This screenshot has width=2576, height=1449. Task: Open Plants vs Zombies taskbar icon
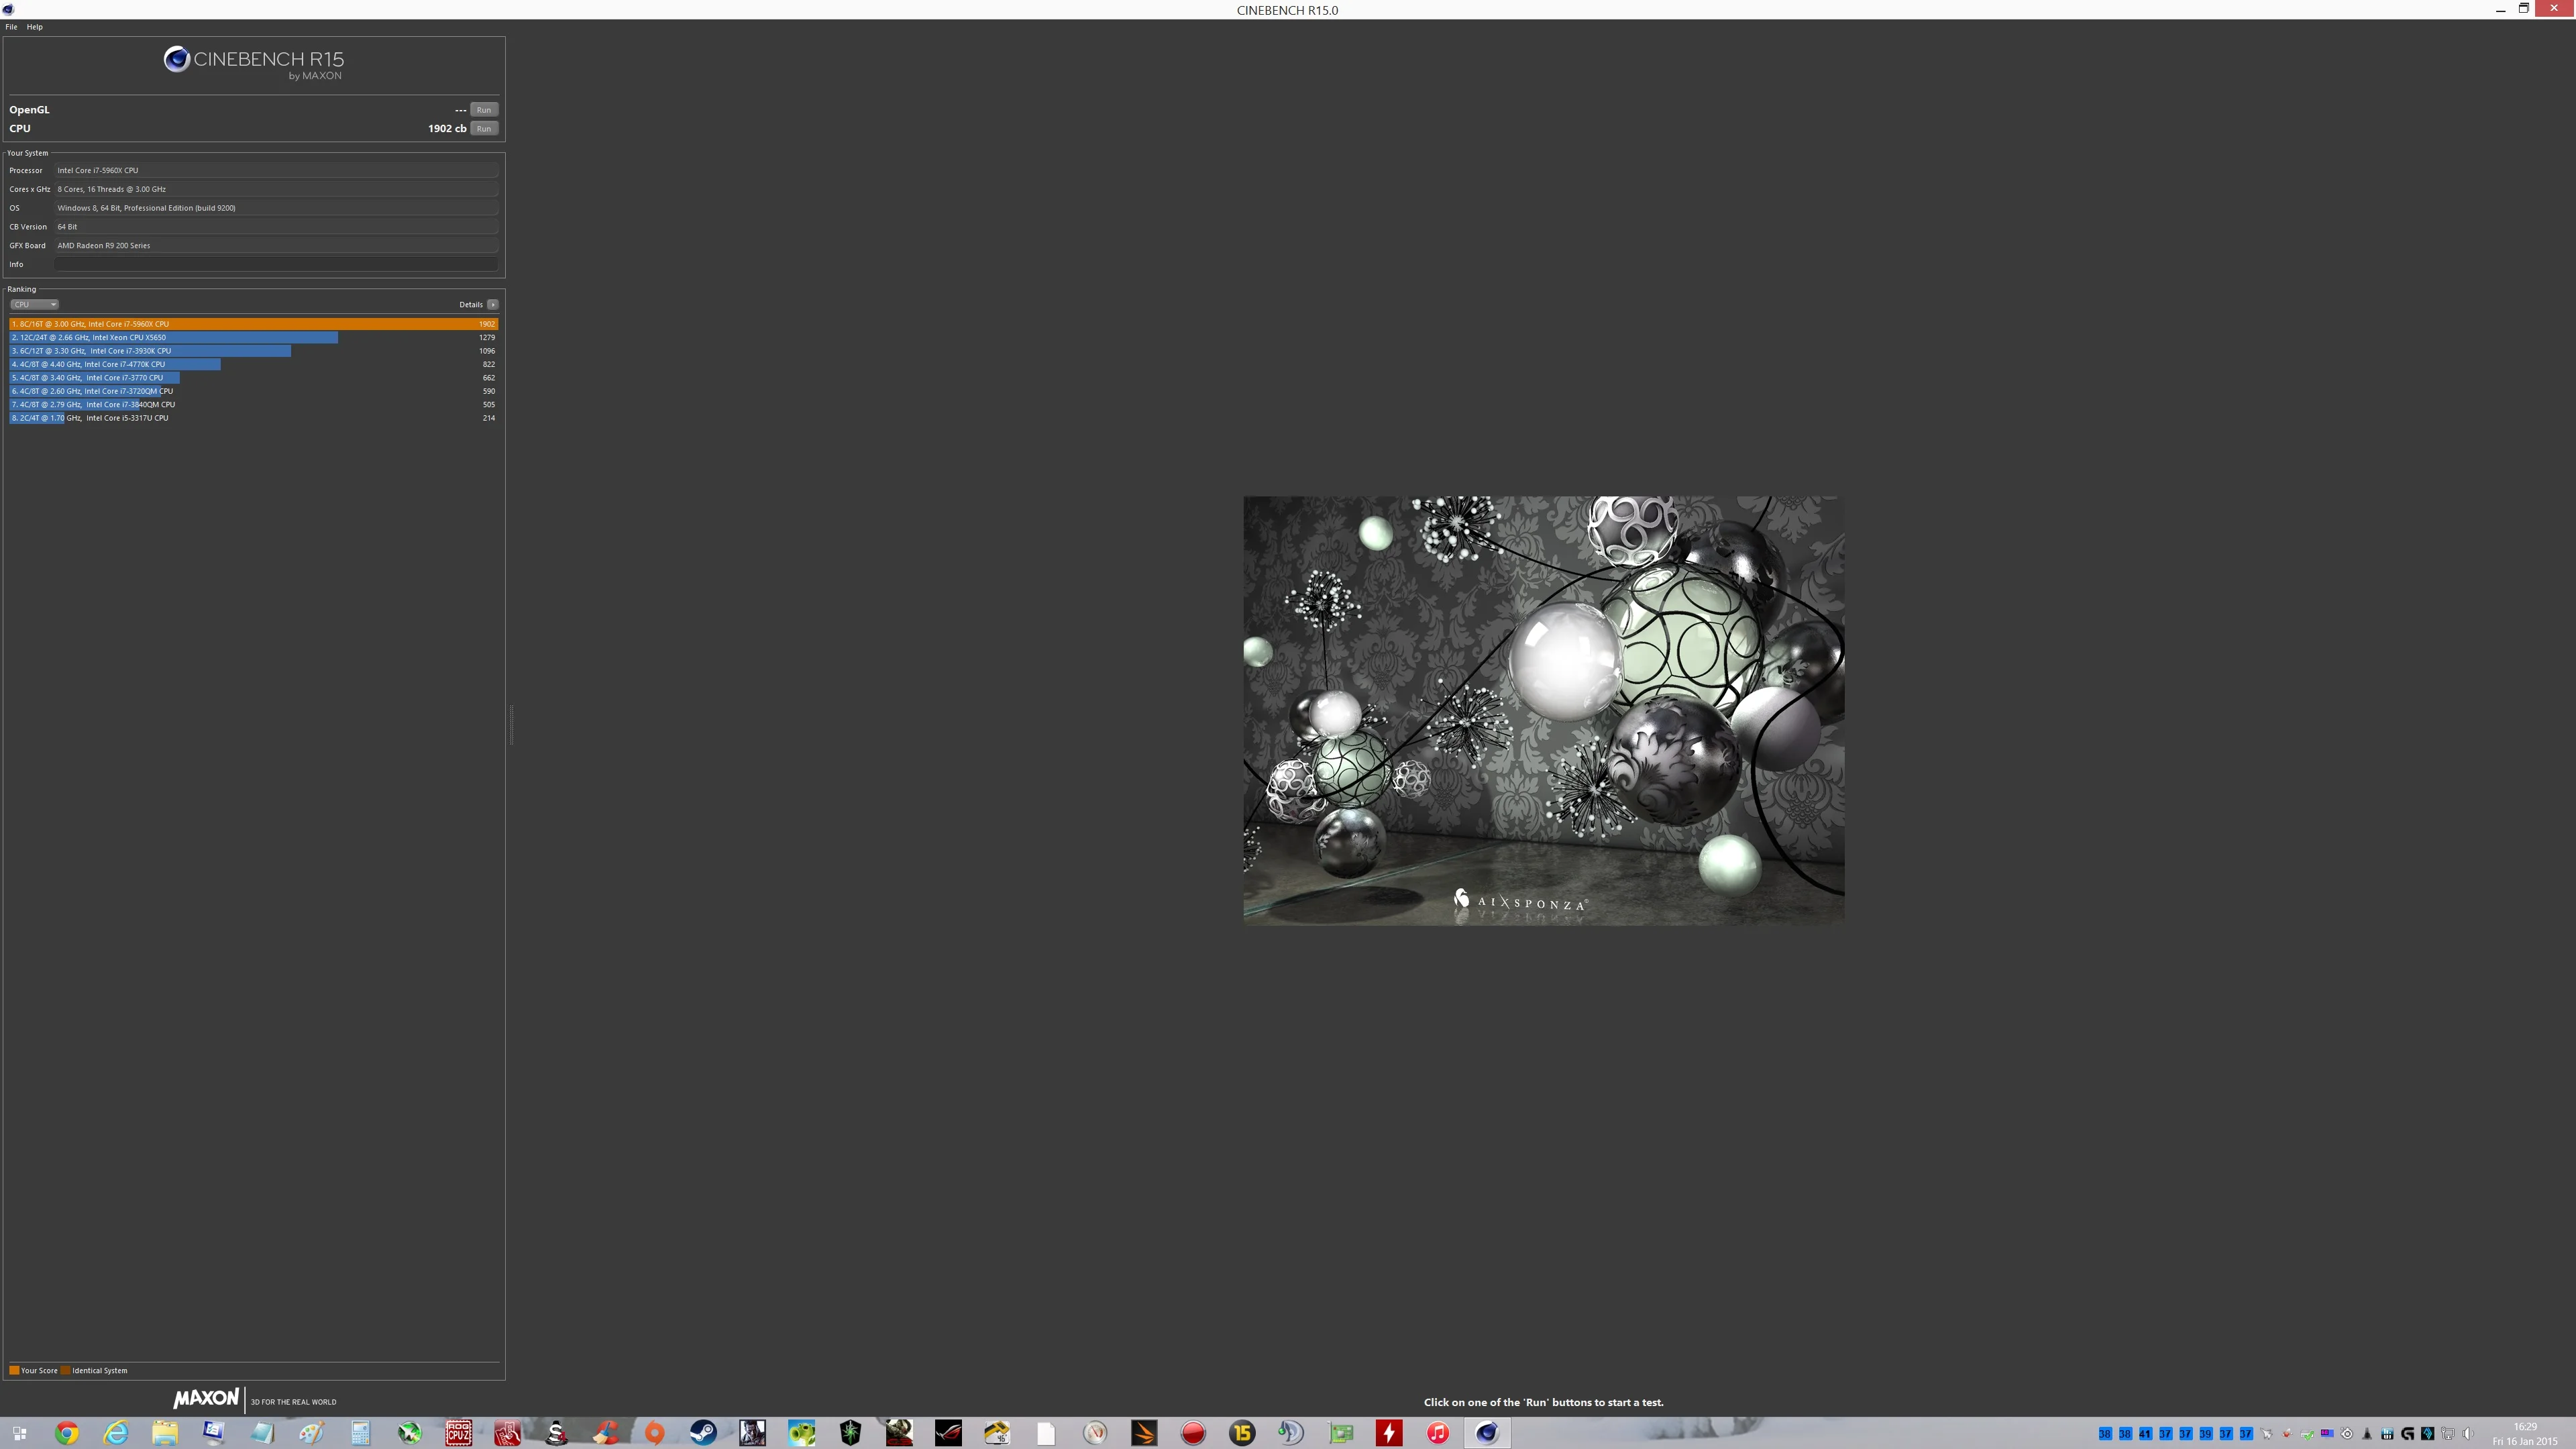802,1433
